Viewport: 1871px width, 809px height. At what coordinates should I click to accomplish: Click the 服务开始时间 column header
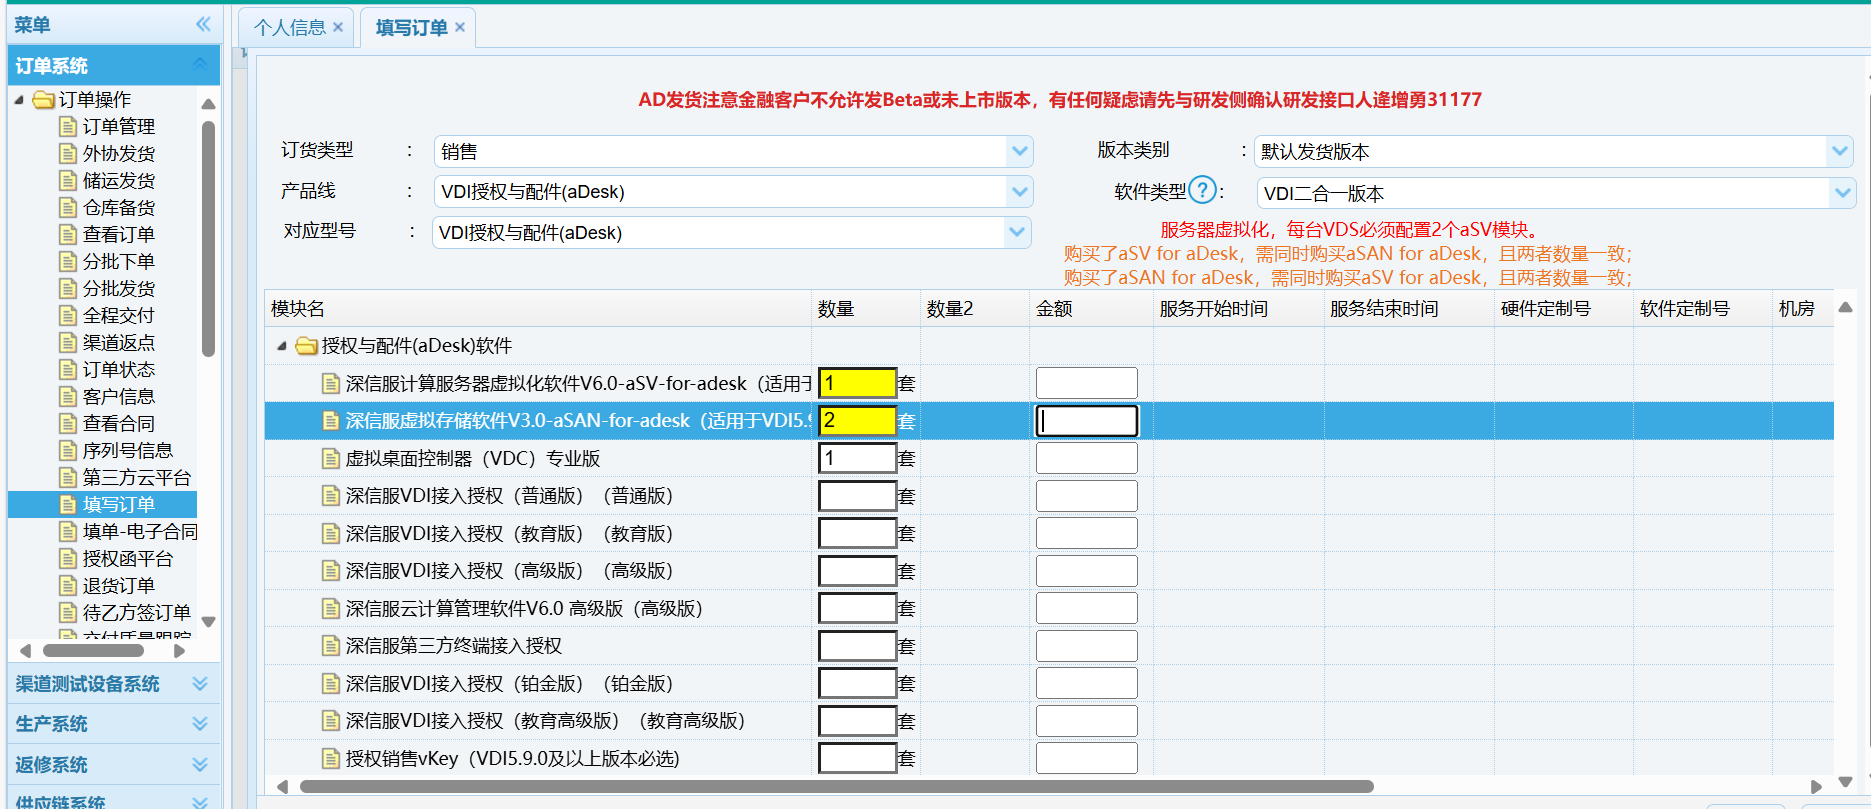point(1239,309)
